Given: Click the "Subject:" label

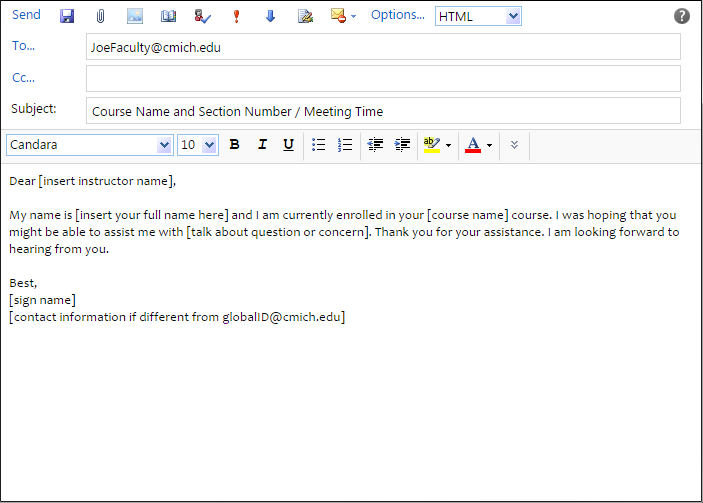Looking at the screenshot, I should pyautogui.click(x=34, y=109).
